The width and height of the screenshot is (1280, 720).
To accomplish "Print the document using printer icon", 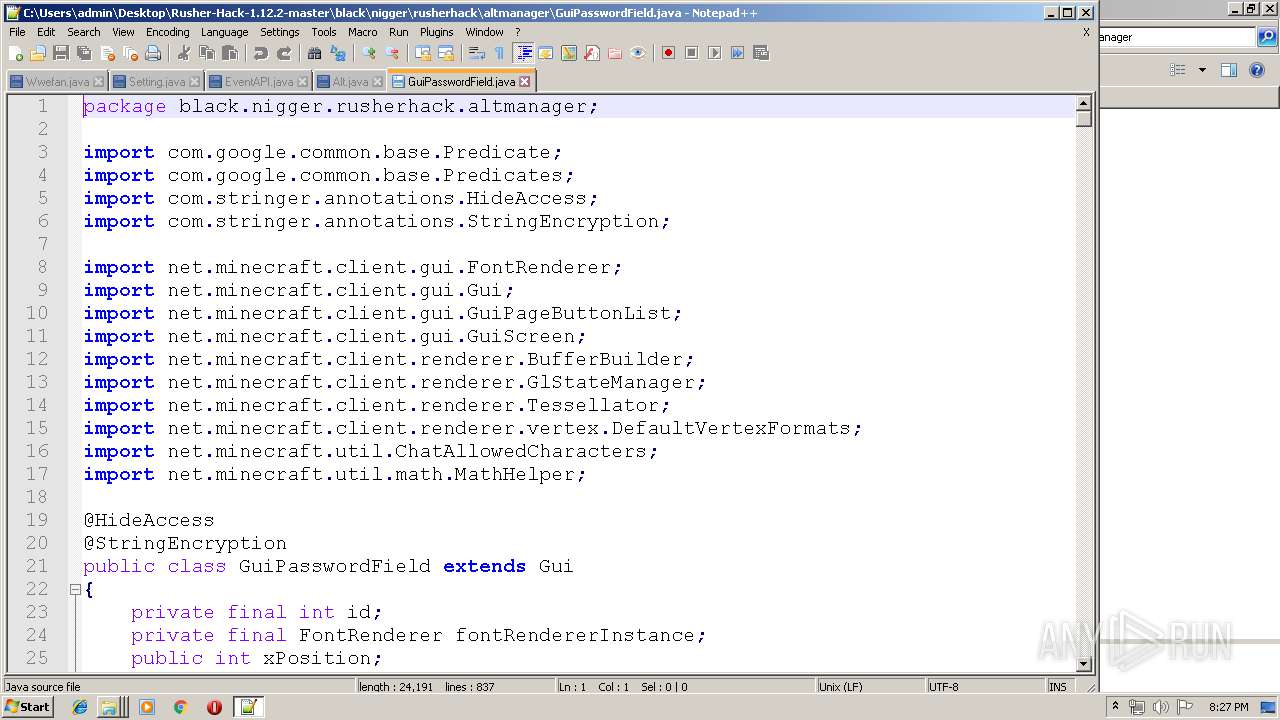I will (x=153, y=53).
